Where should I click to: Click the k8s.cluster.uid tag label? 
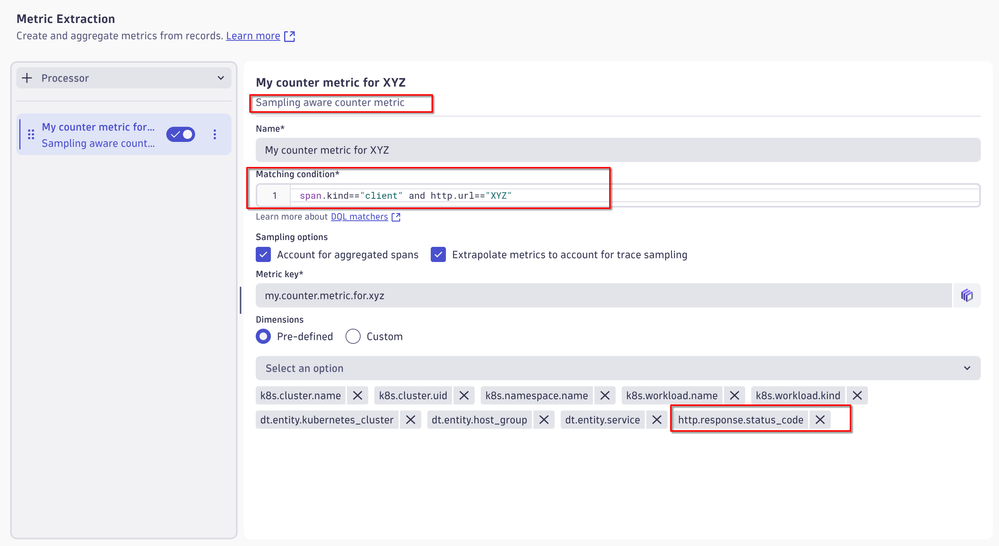pyautogui.click(x=413, y=396)
